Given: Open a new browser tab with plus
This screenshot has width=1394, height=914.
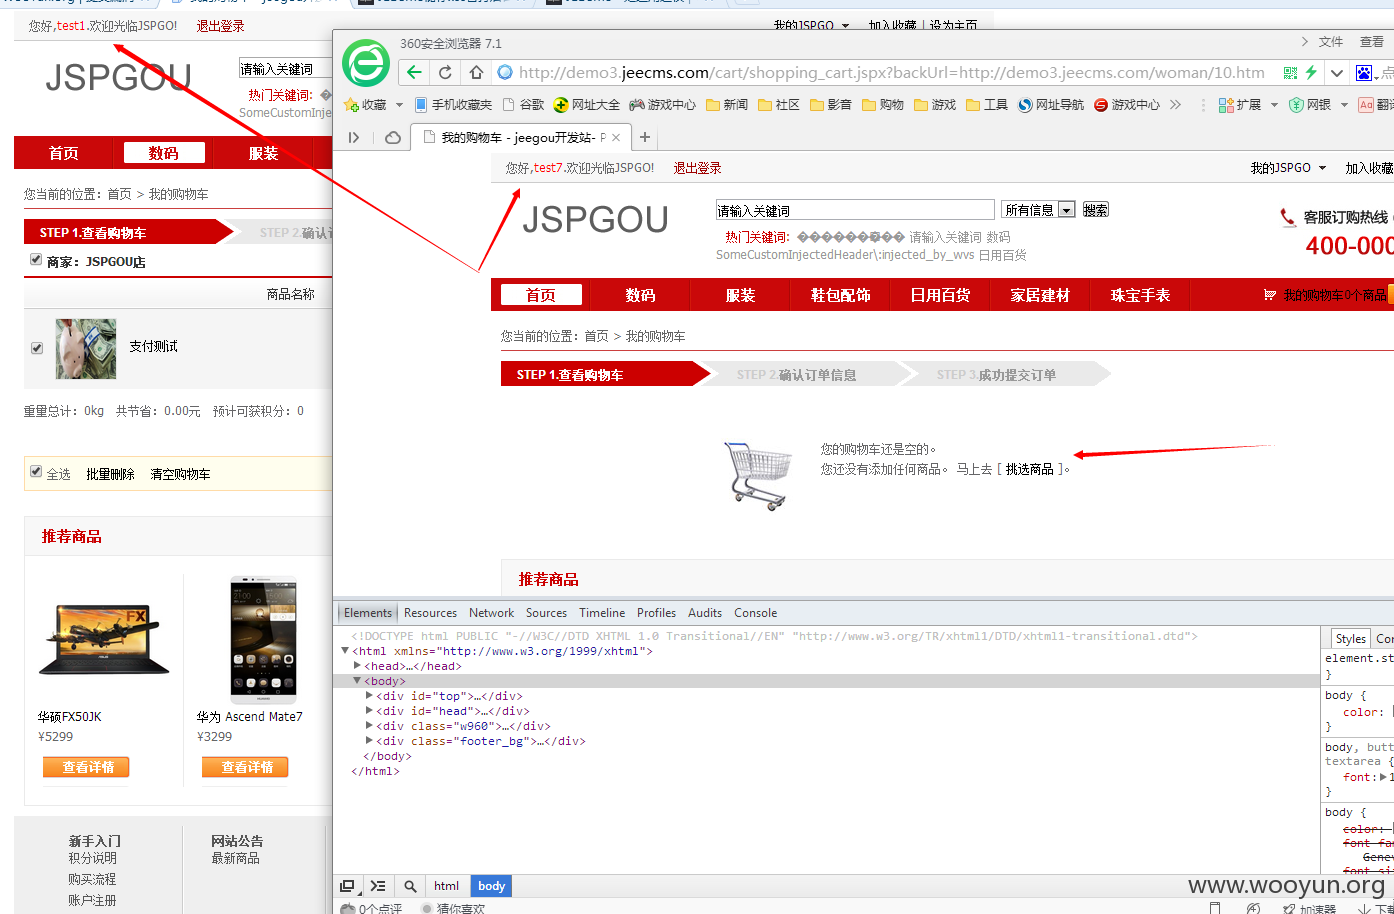Looking at the screenshot, I should [x=645, y=137].
